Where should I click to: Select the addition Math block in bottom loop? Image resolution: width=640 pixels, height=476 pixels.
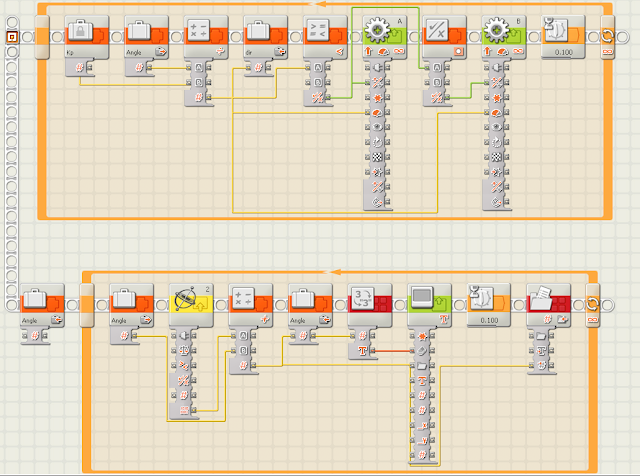pos(251,306)
